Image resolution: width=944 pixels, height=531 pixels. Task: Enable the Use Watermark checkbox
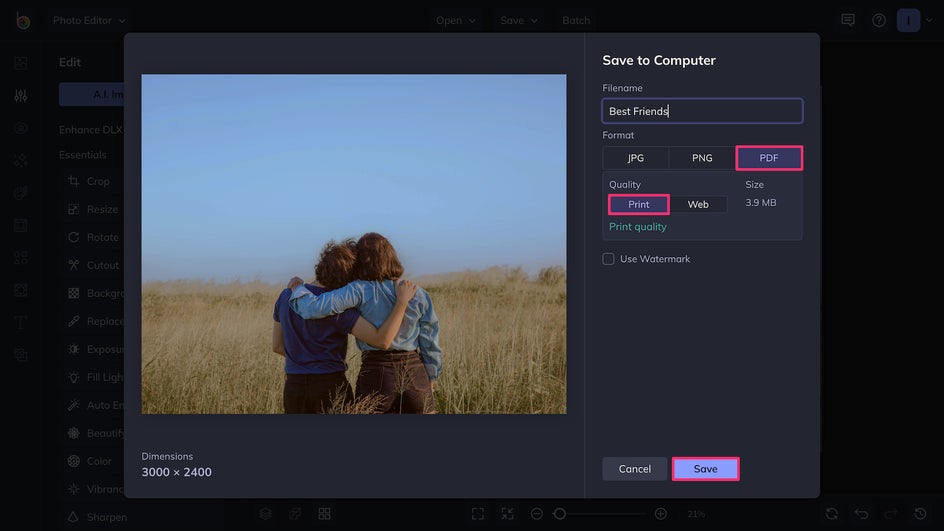[x=608, y=259]
